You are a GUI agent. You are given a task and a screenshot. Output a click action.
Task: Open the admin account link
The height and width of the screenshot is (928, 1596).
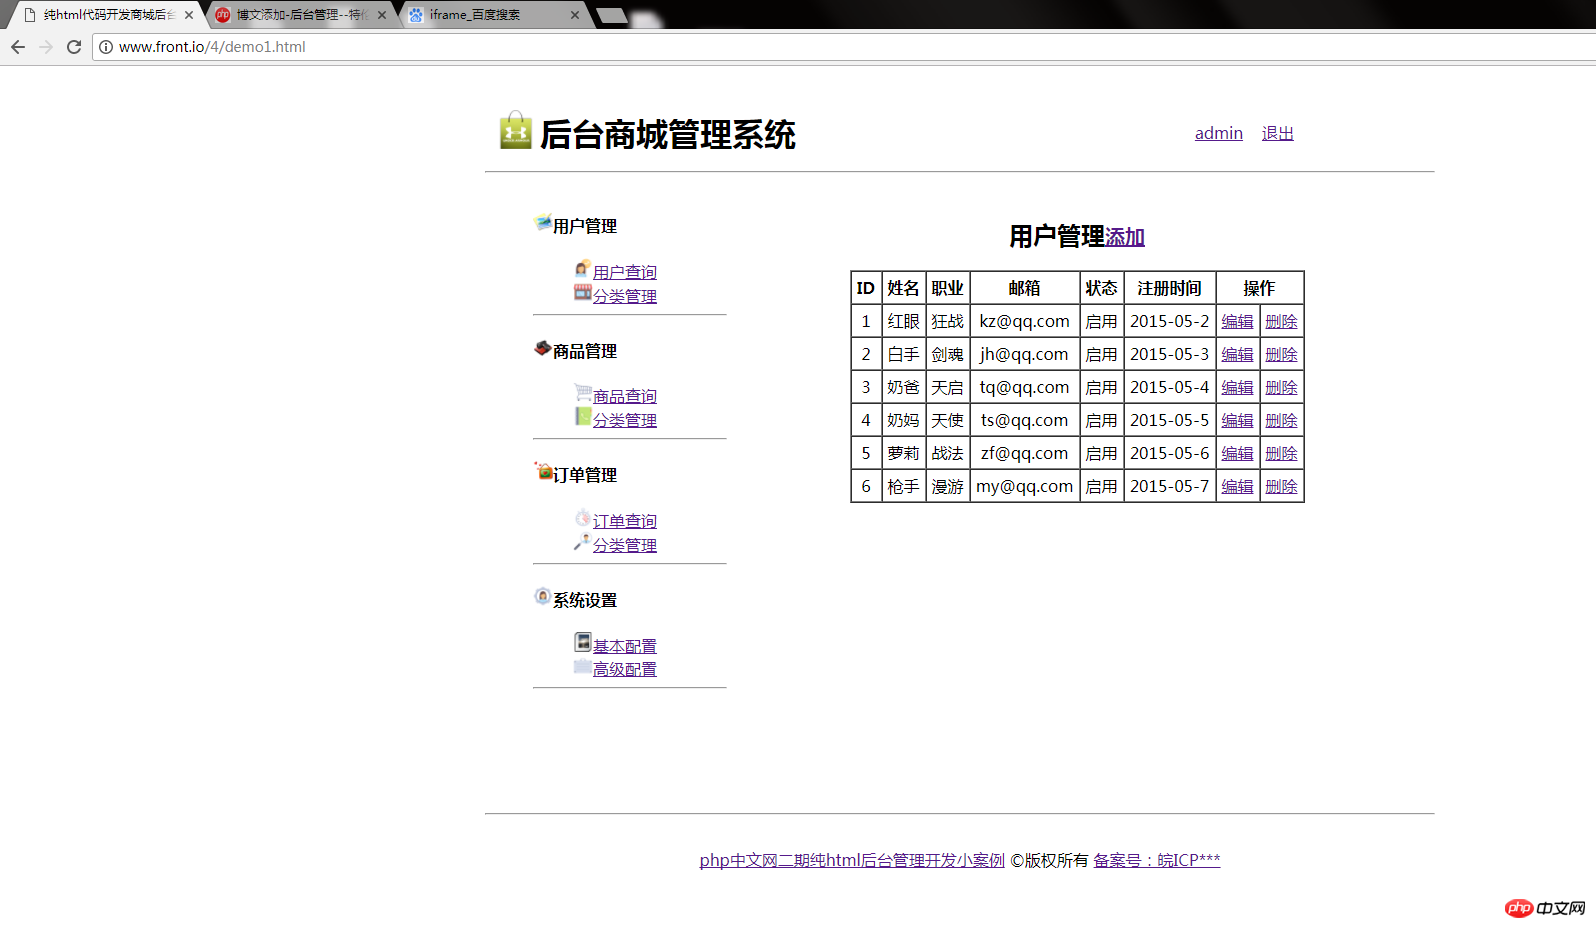pos(1219,133)
